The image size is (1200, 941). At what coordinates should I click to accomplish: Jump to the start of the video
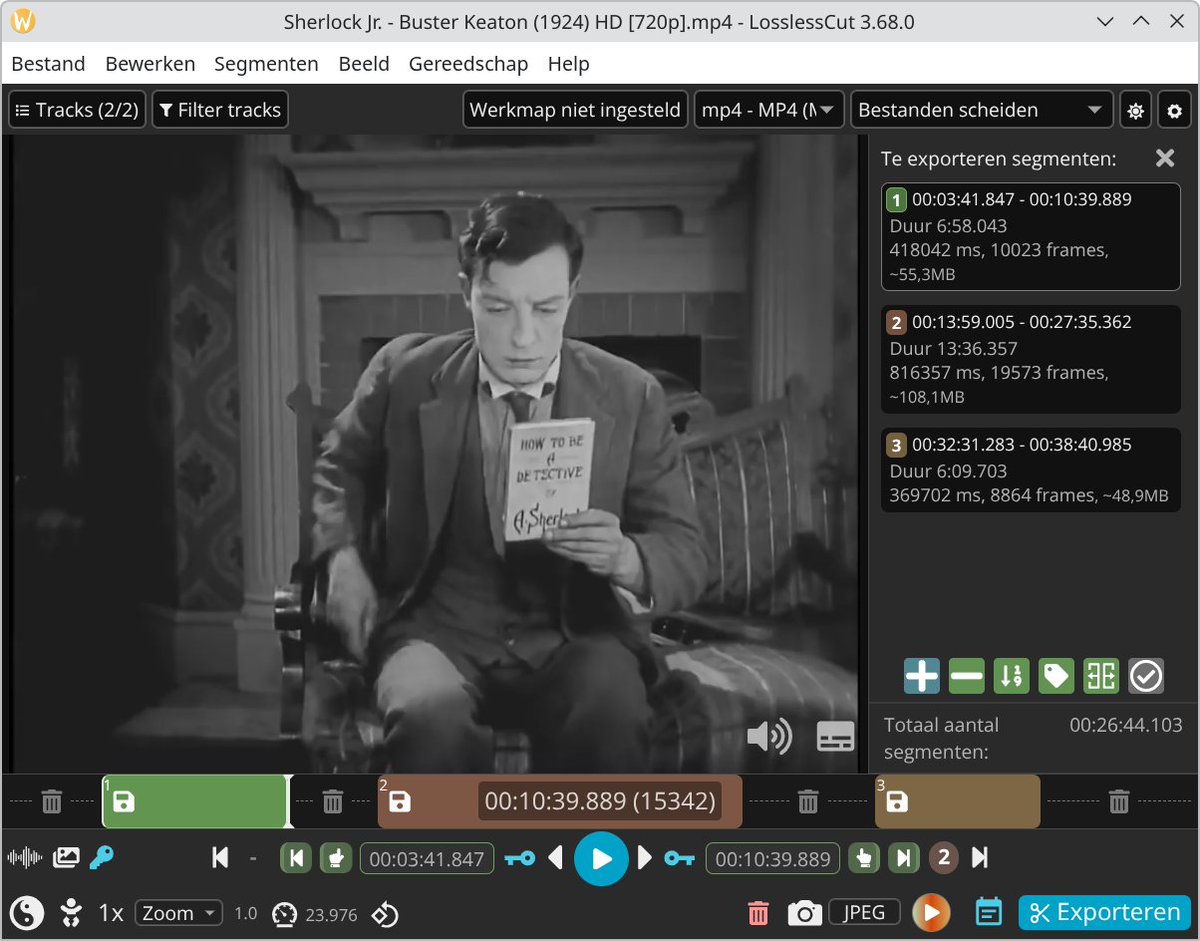[x=221, y=858]
